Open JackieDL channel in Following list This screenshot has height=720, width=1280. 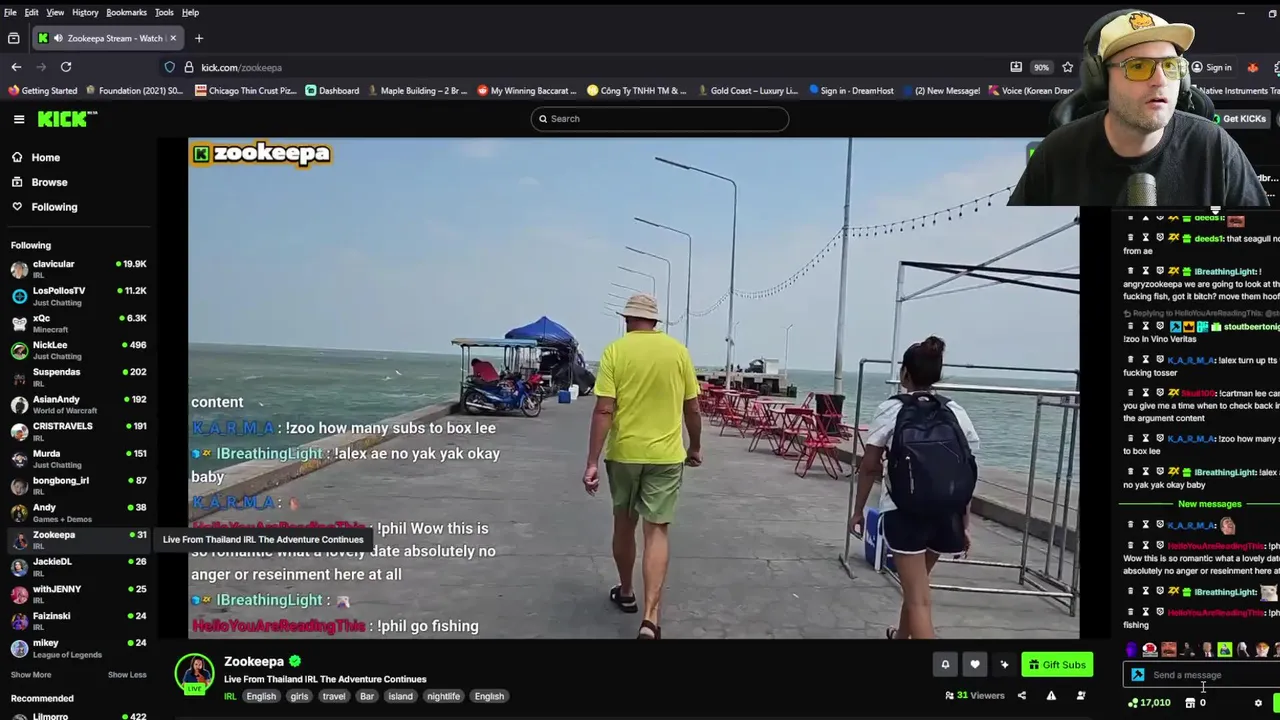click(78, 566)
